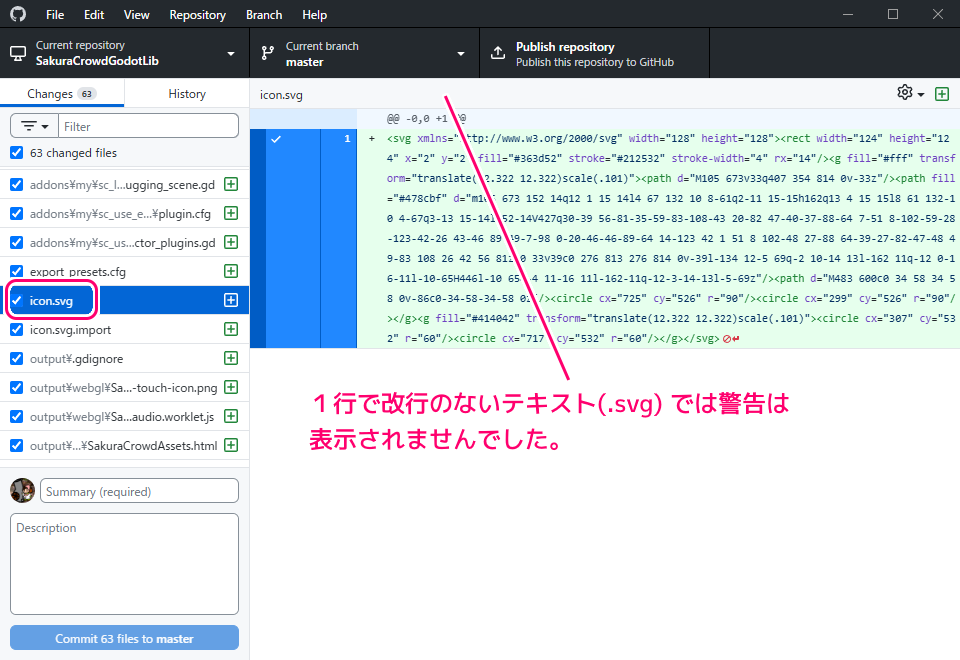Open the filter options dropdown
Image resolution: width=960 pixels, height=660 pixels.
[x=35, y=127]
